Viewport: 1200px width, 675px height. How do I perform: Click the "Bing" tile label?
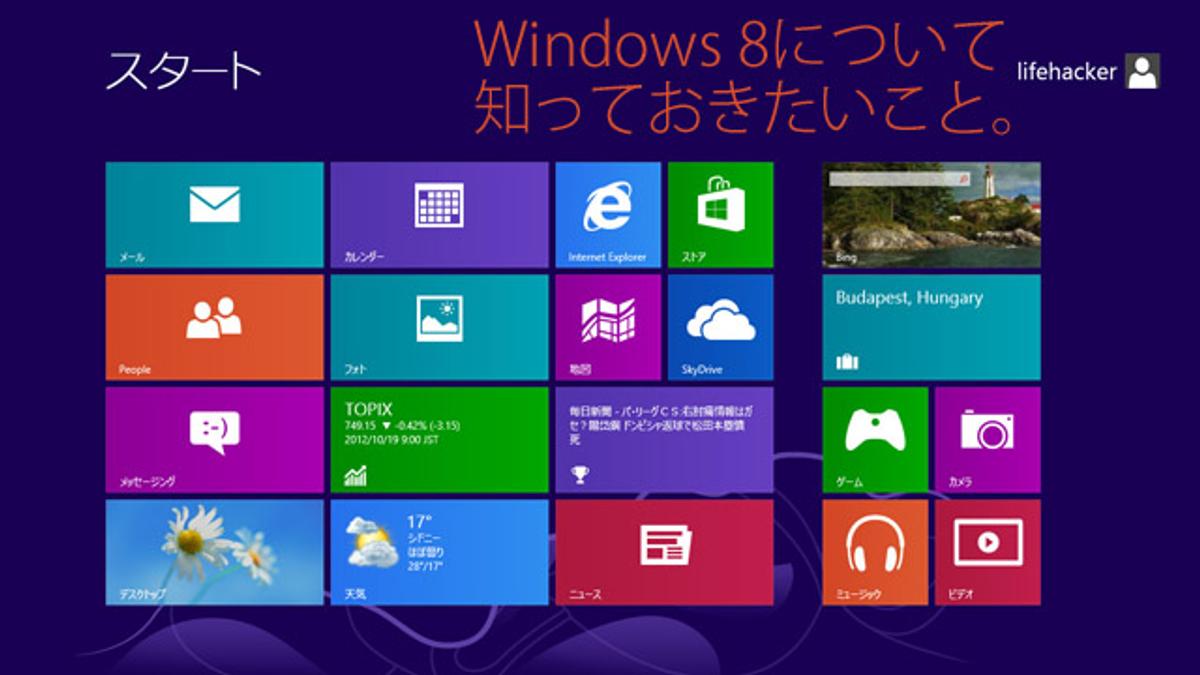pos(845,257)
